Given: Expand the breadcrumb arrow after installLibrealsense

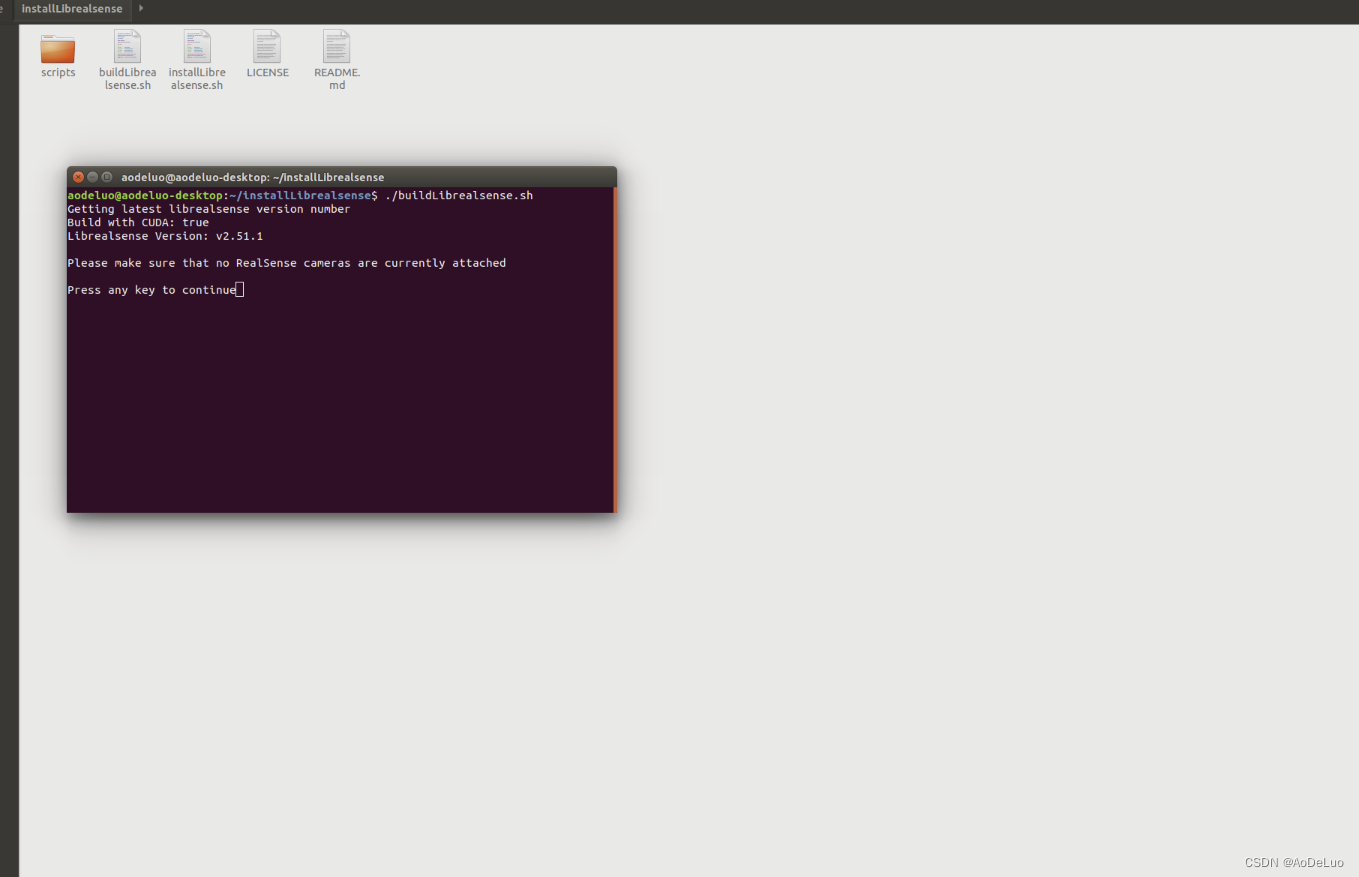Looking at the screenshot, I should coord(139,9).
